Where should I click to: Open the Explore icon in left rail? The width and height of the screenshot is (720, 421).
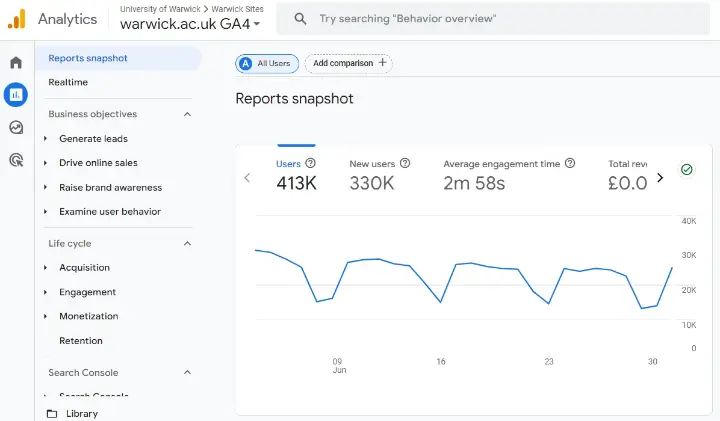click(16, 127)
